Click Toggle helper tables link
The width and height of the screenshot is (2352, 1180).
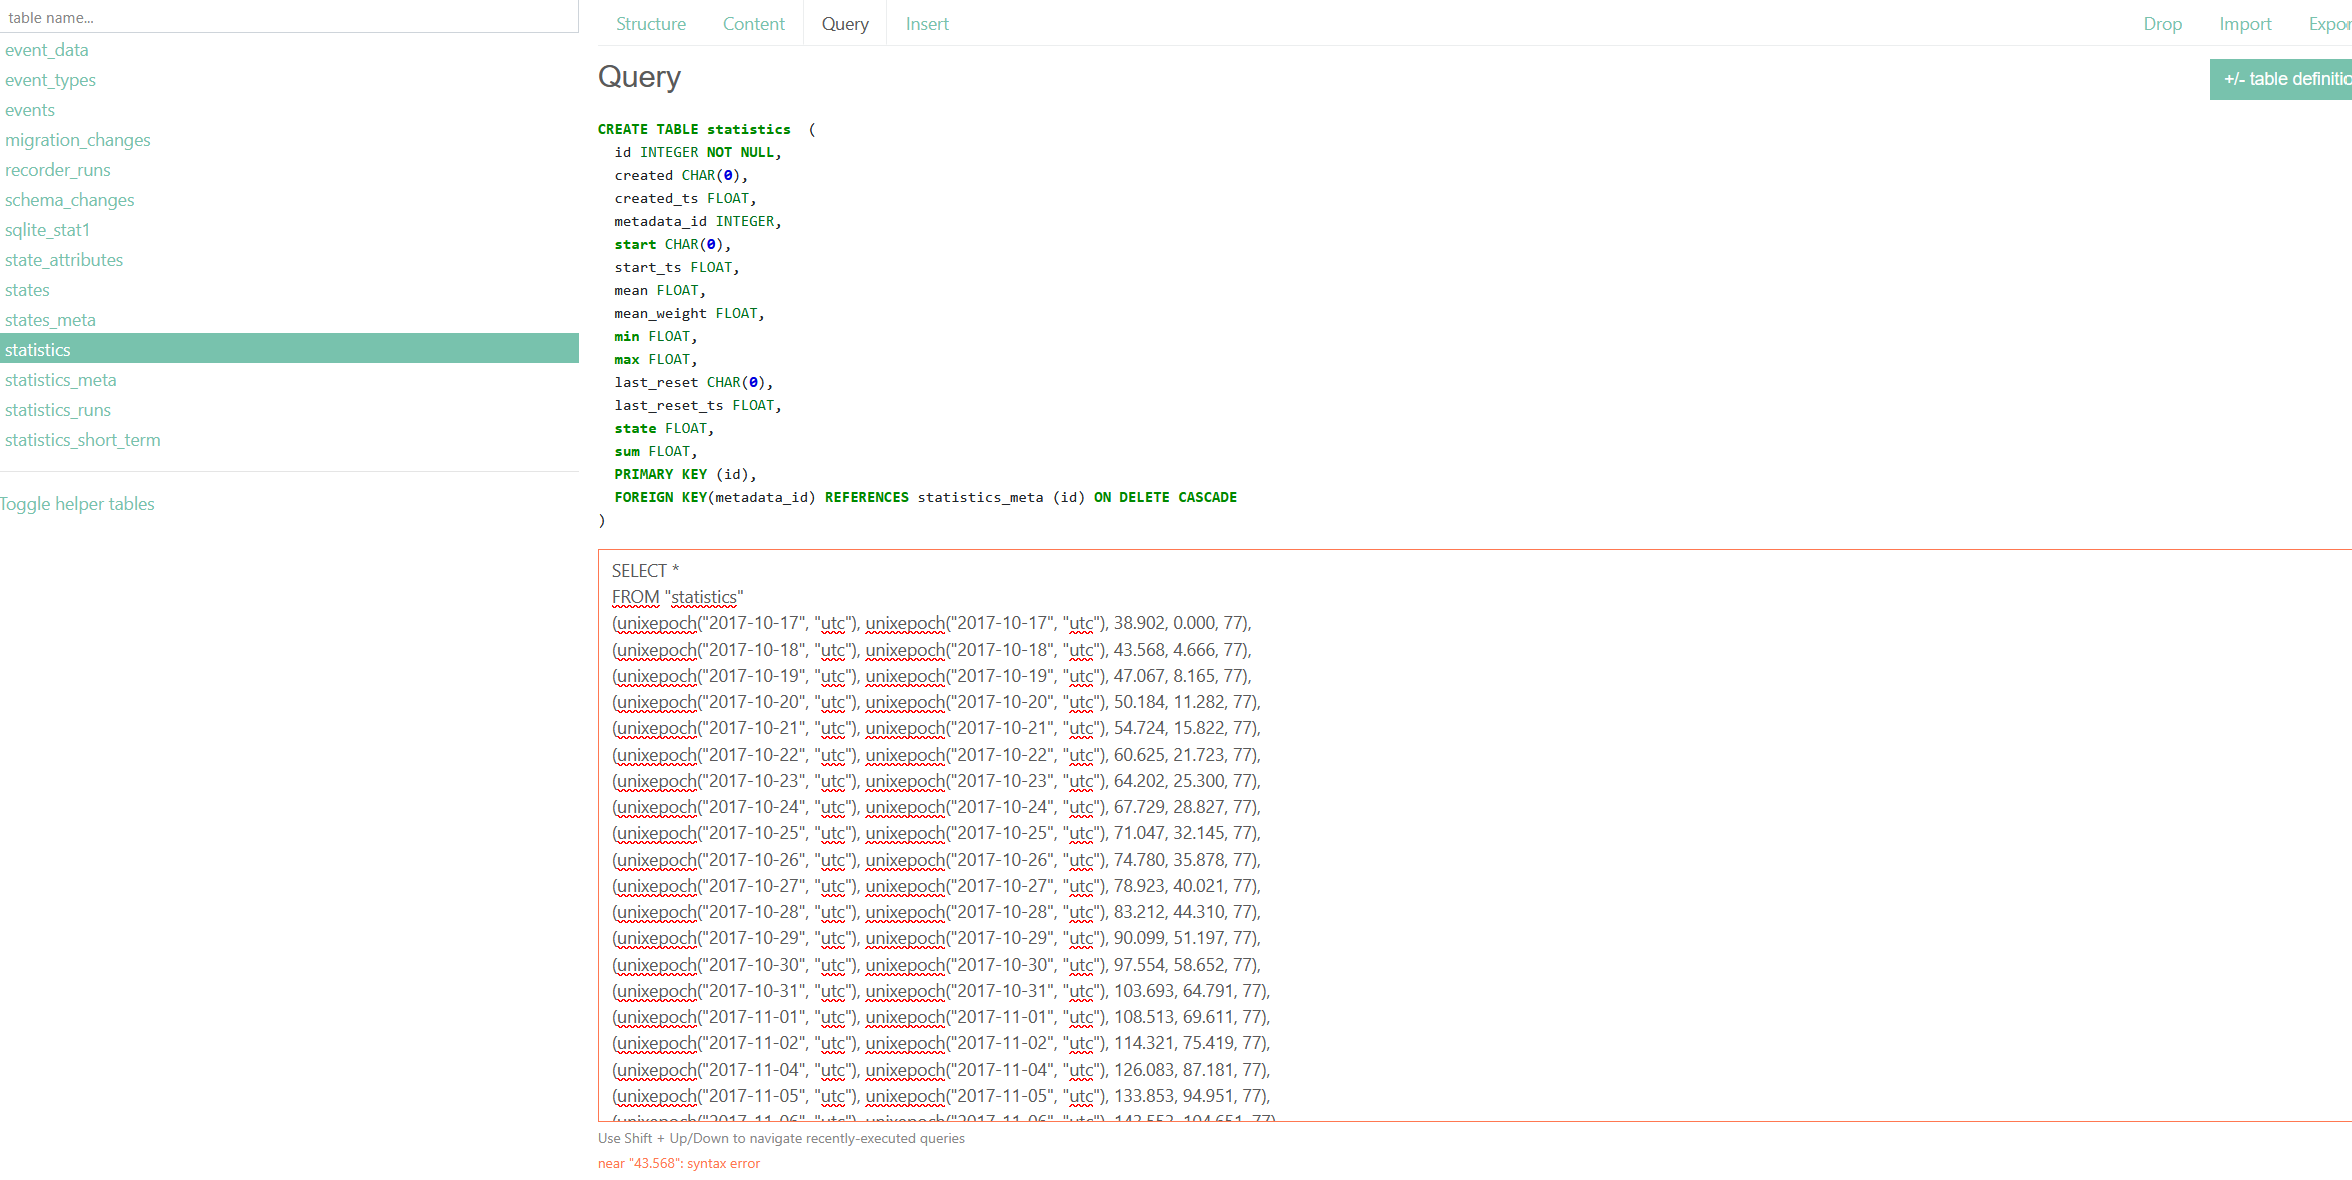pos(77,504)
